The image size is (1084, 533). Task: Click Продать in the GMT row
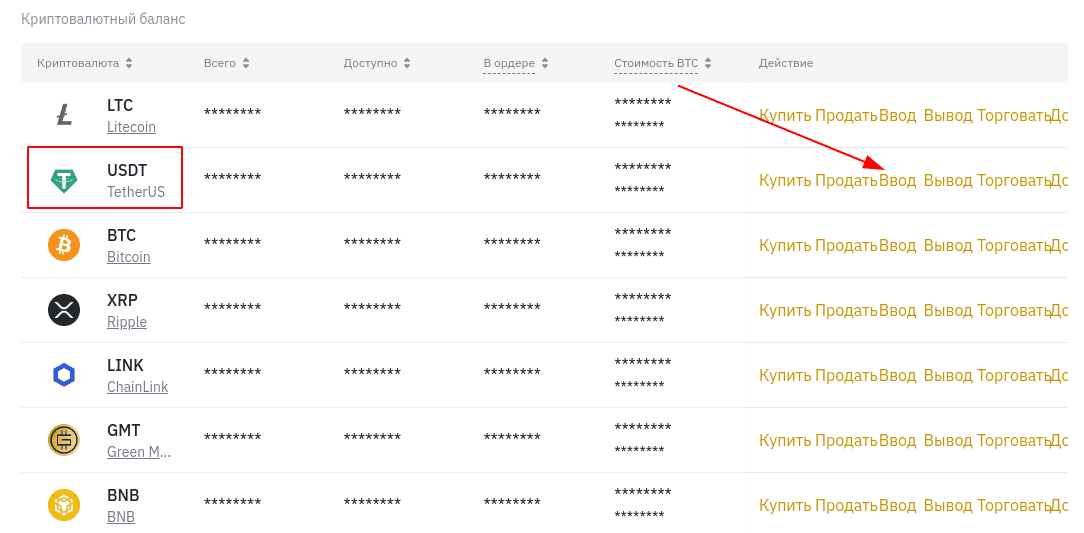(x=846, y=440)
